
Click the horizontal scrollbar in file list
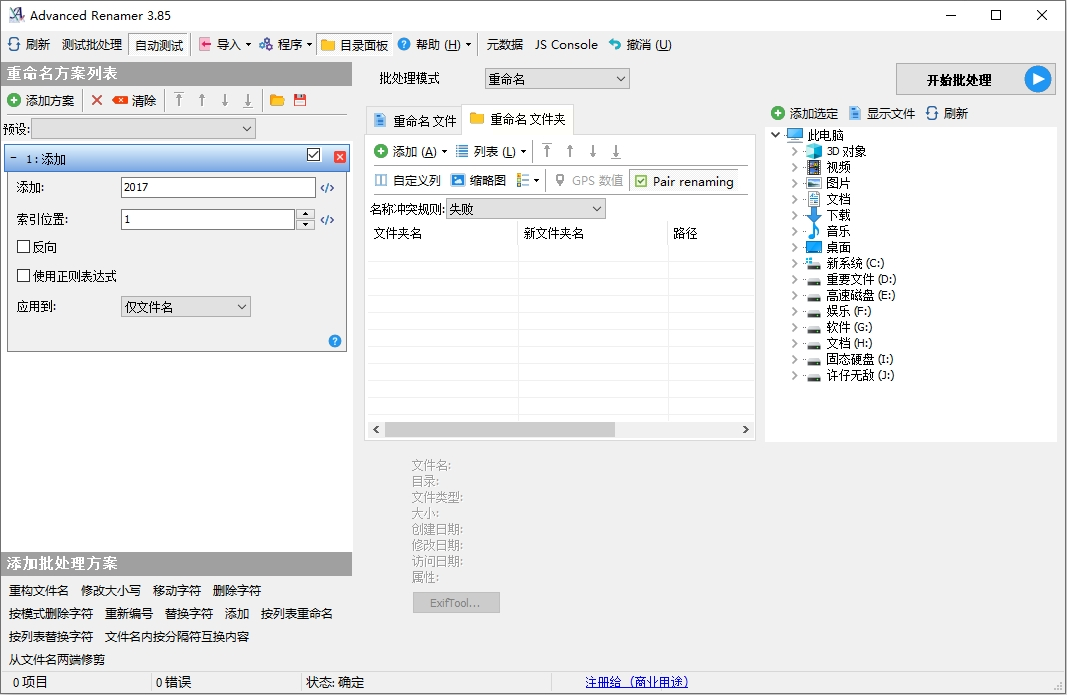click(500, 429)
